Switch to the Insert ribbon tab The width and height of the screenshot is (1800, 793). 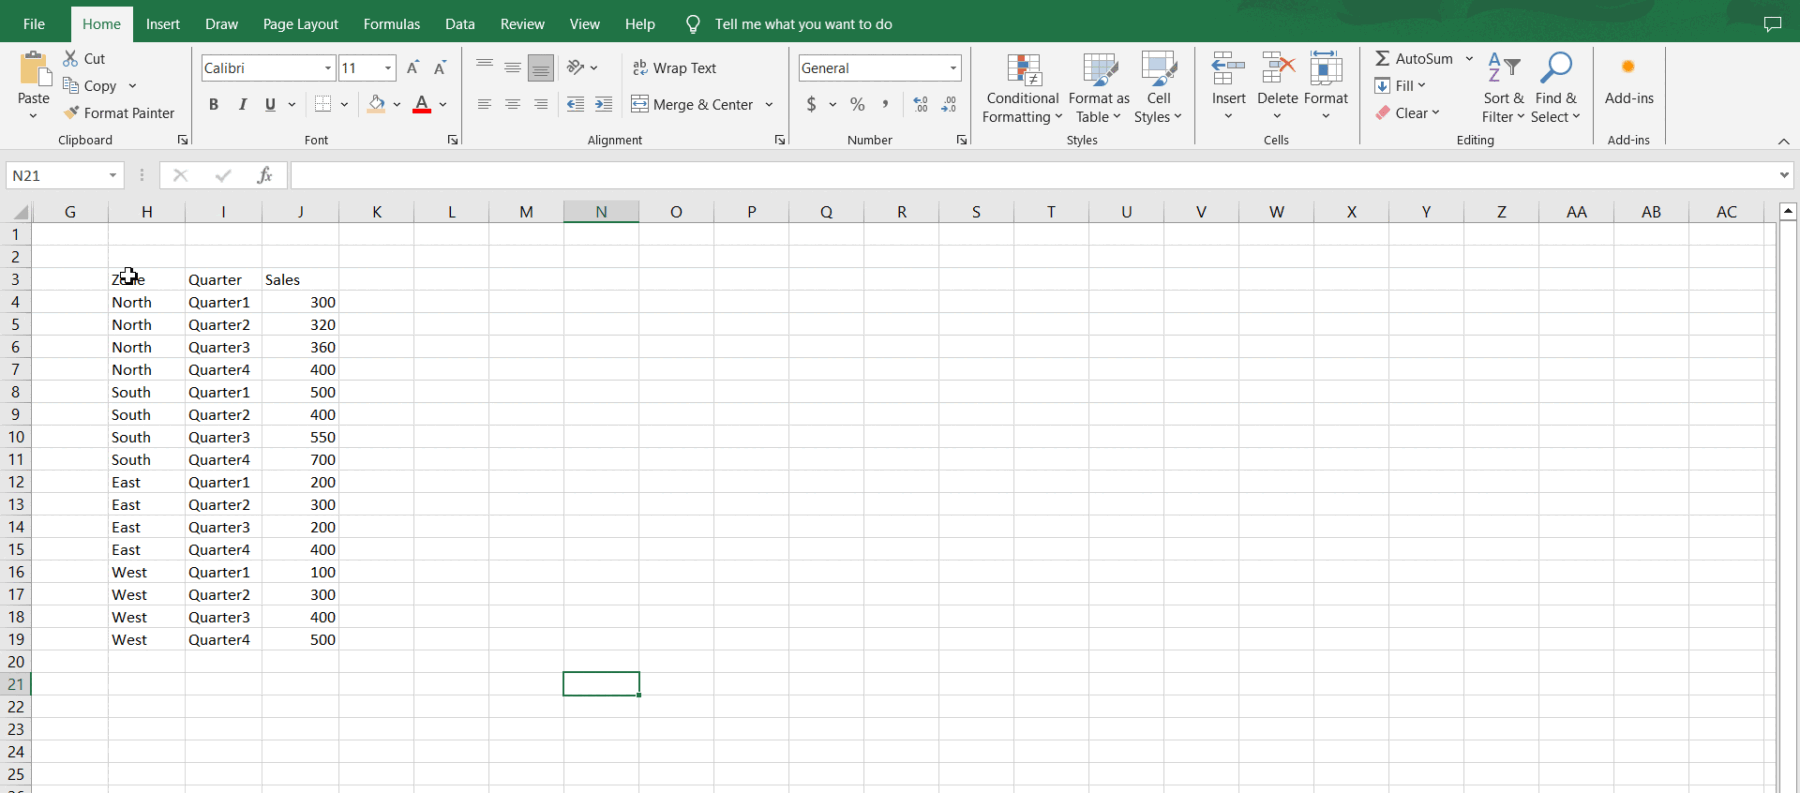163,24
